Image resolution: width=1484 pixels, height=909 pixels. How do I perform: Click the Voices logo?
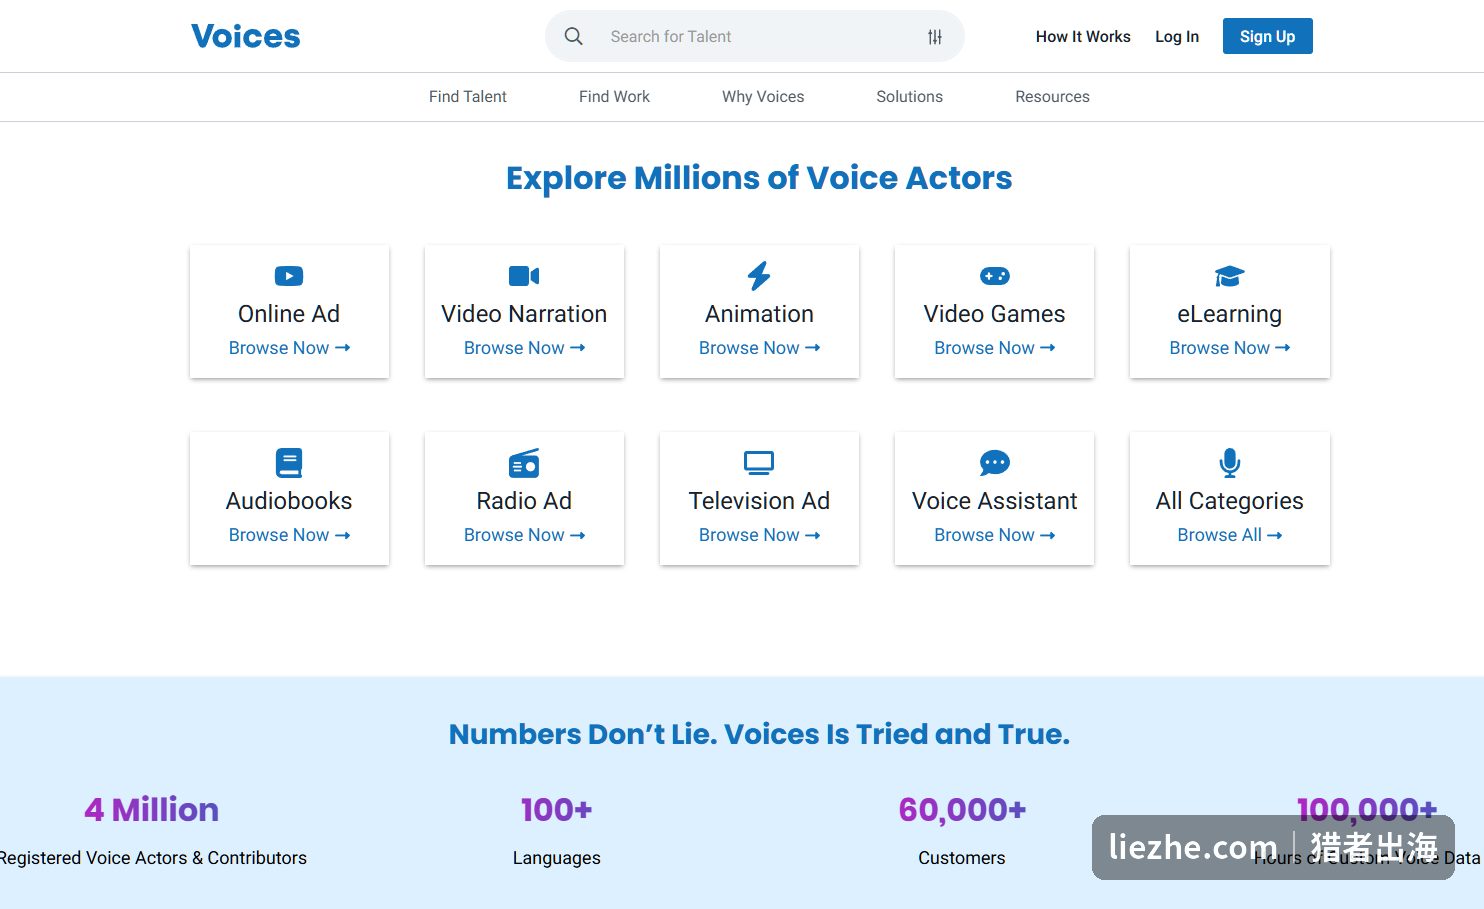point(246,36)
